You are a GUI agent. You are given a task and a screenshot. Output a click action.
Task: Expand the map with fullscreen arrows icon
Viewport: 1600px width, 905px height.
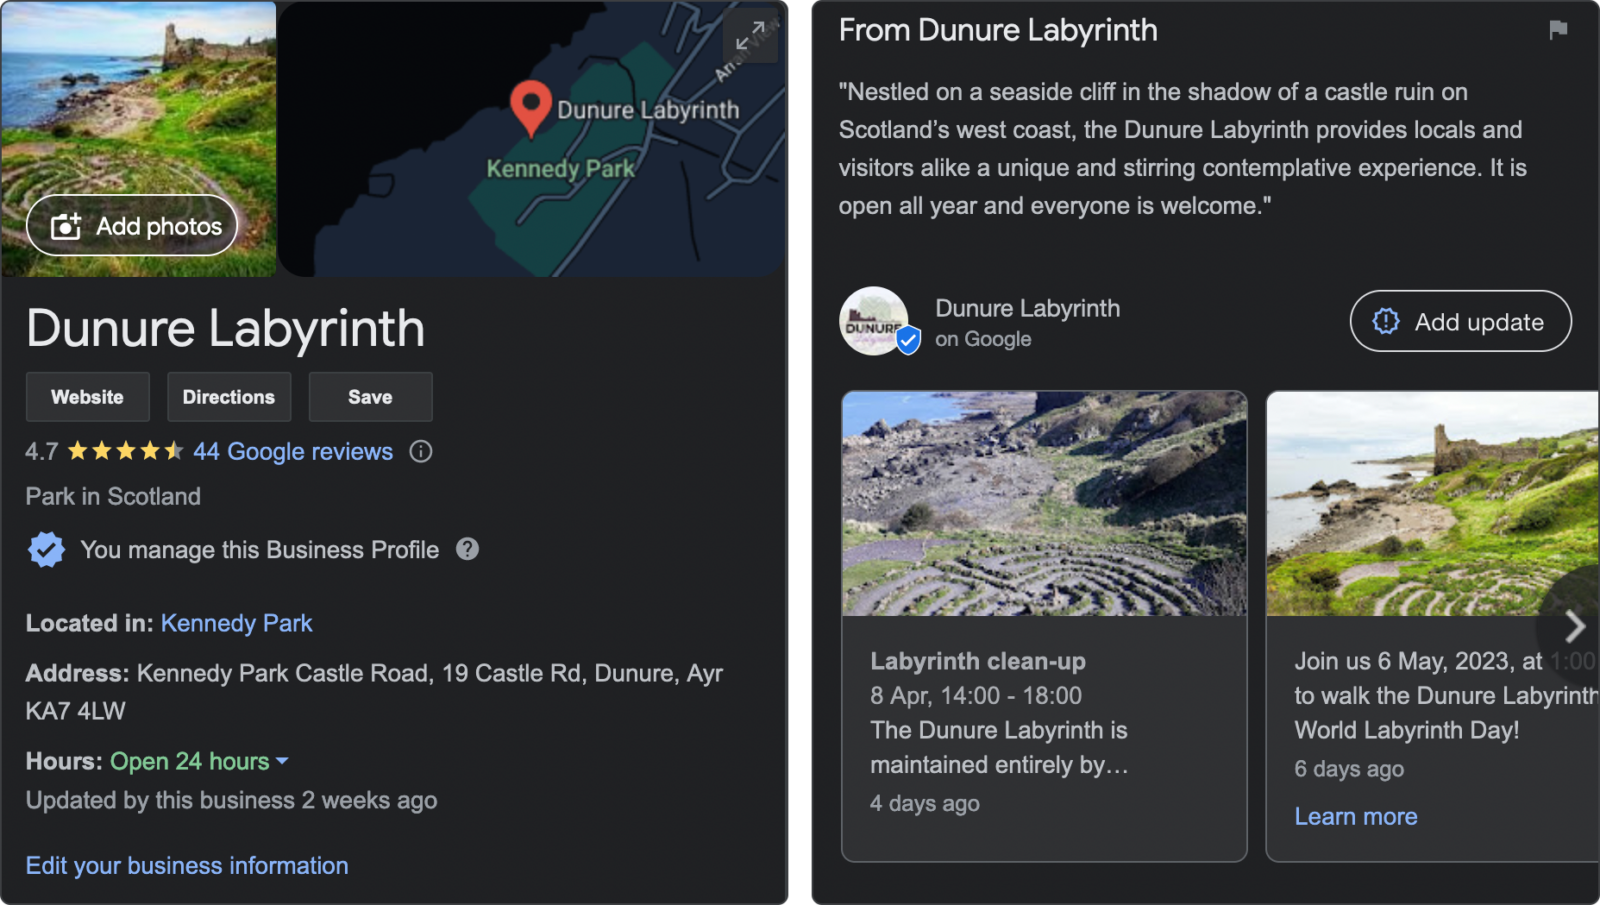point(750,37)
